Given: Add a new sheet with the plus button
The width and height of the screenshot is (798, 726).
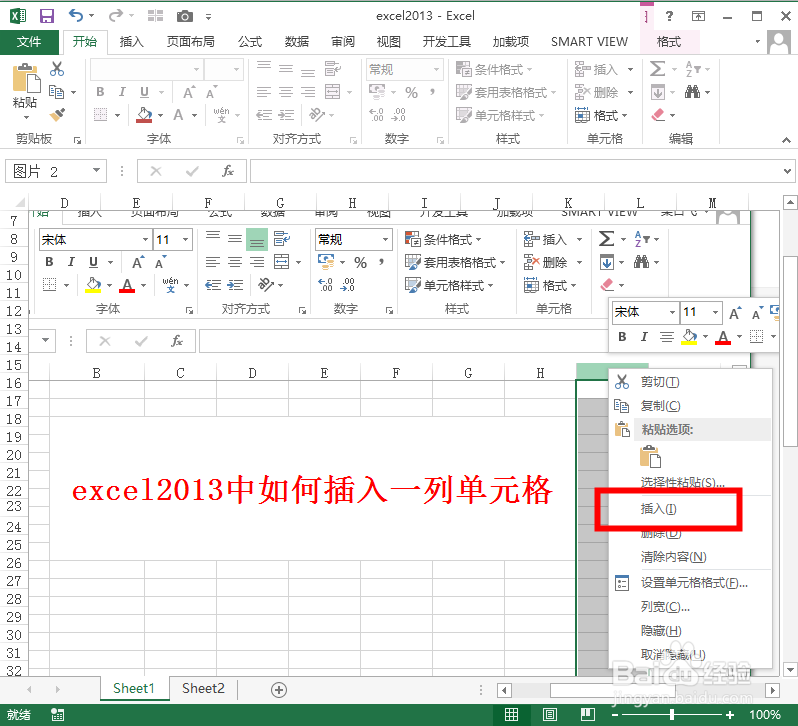Looking at the screenshot, I should [x=279, y=690].
